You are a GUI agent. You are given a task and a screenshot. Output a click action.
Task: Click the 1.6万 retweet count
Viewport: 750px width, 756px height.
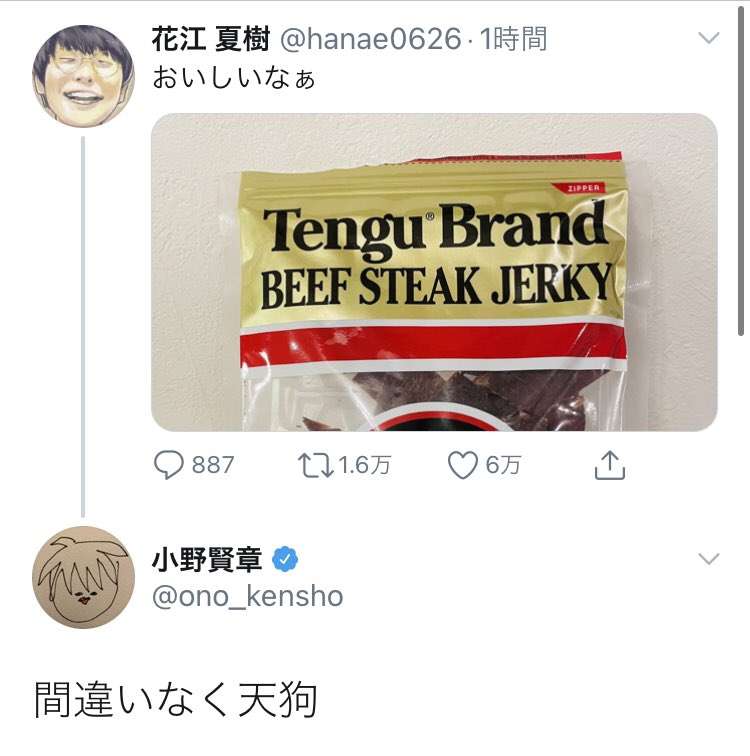[364, 465]
